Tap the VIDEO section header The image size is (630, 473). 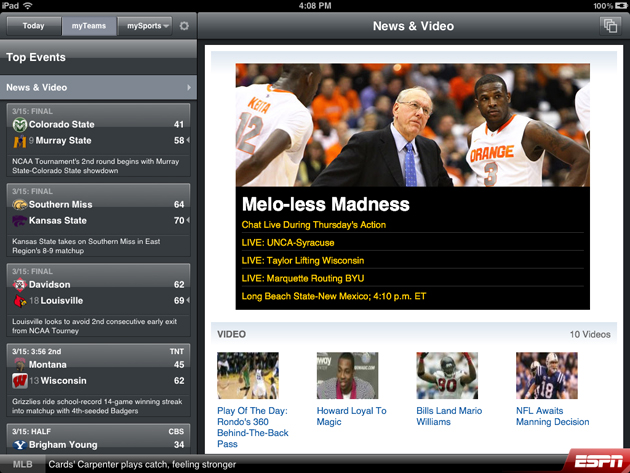click(x=231, y=334)
